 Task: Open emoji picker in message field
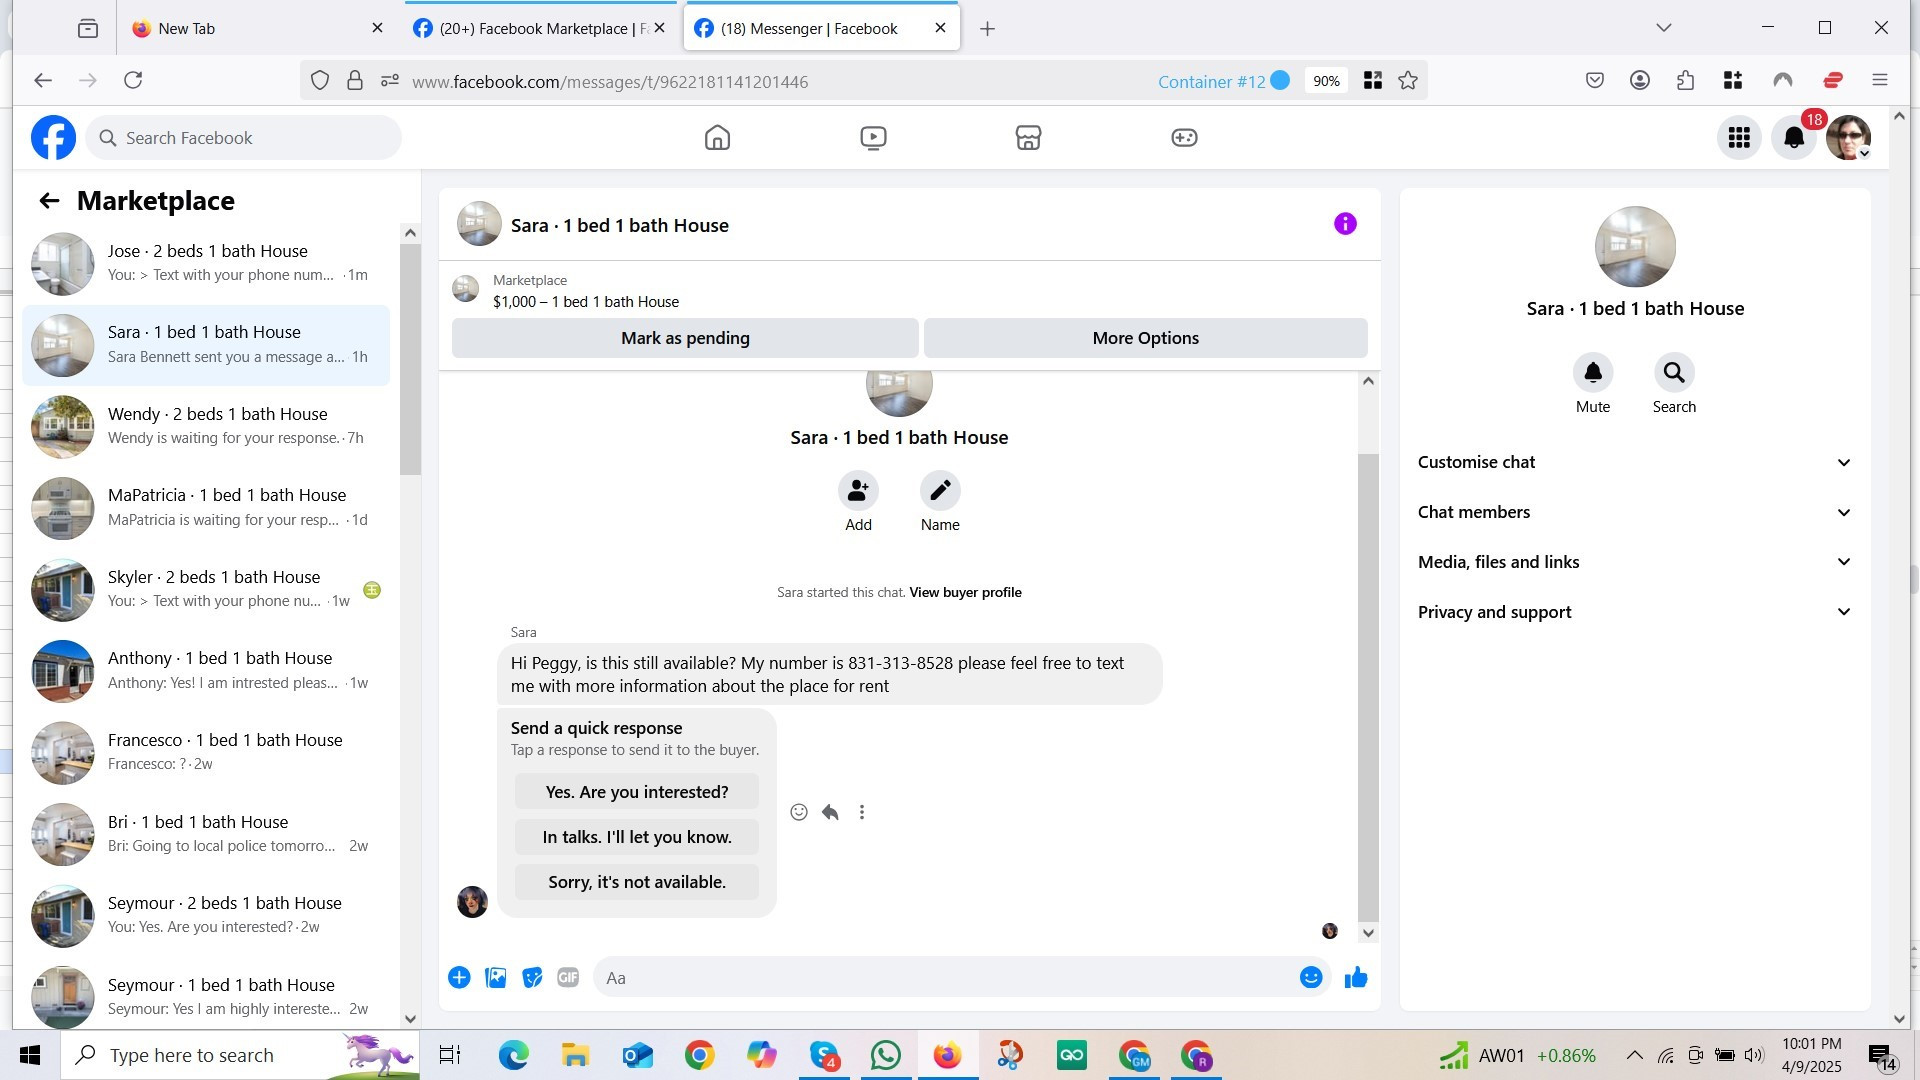click(1311, 978)
